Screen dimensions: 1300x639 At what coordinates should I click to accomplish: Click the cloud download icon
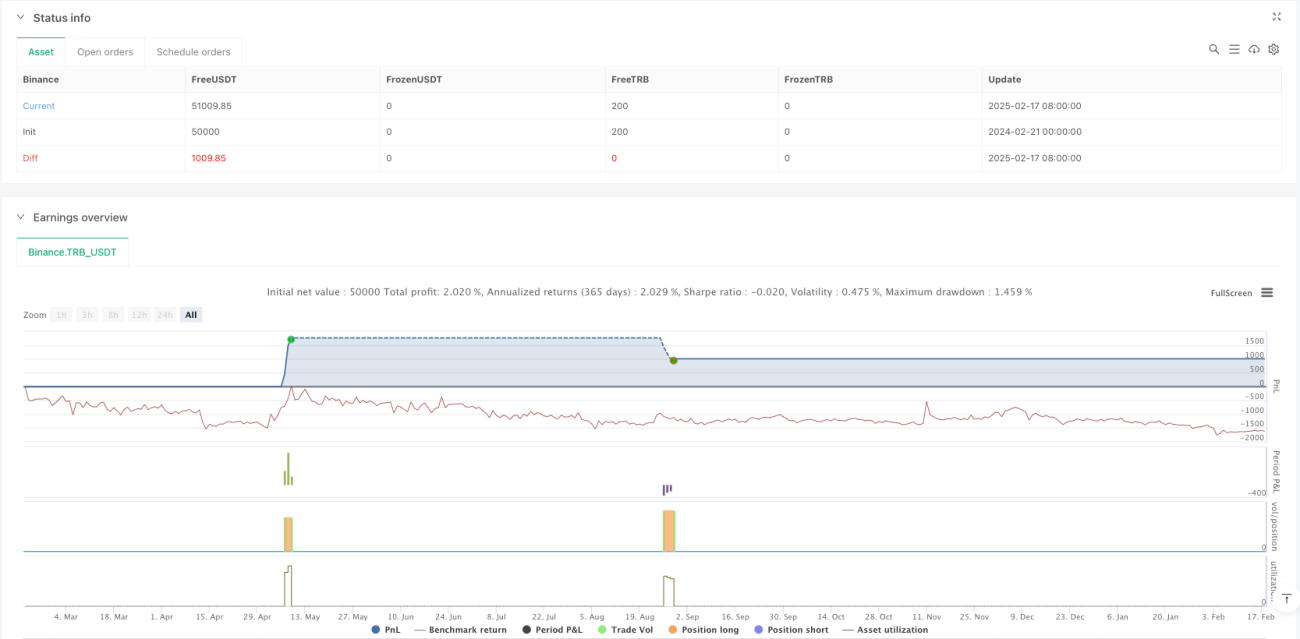coord(1254,49)
